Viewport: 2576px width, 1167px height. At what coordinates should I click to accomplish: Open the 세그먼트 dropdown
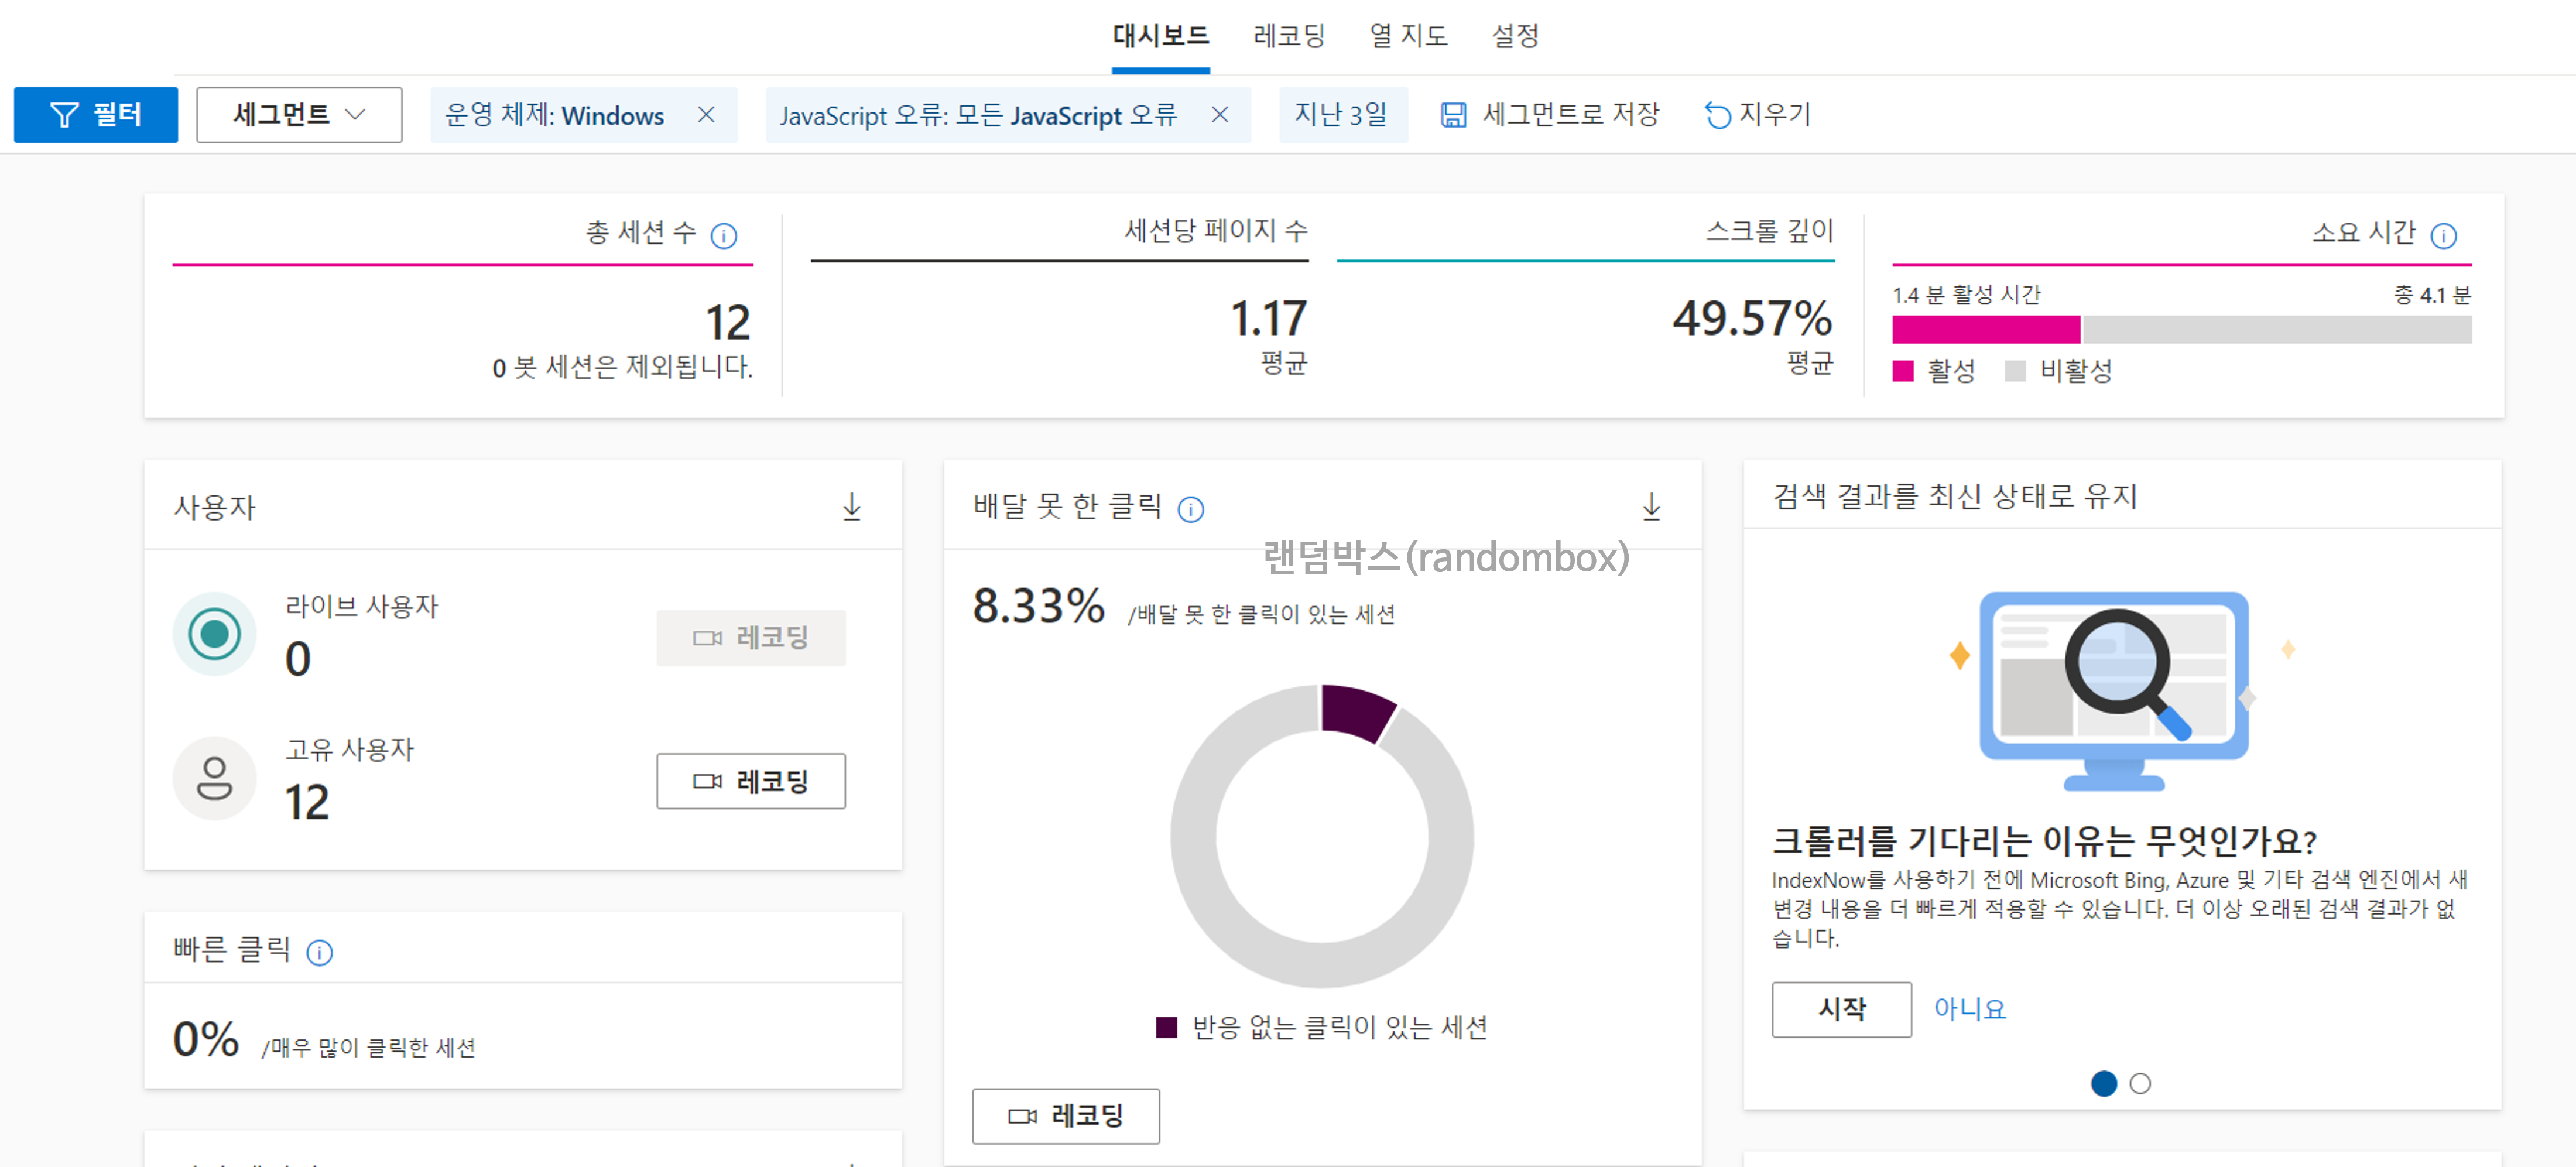tap(298, 114)
